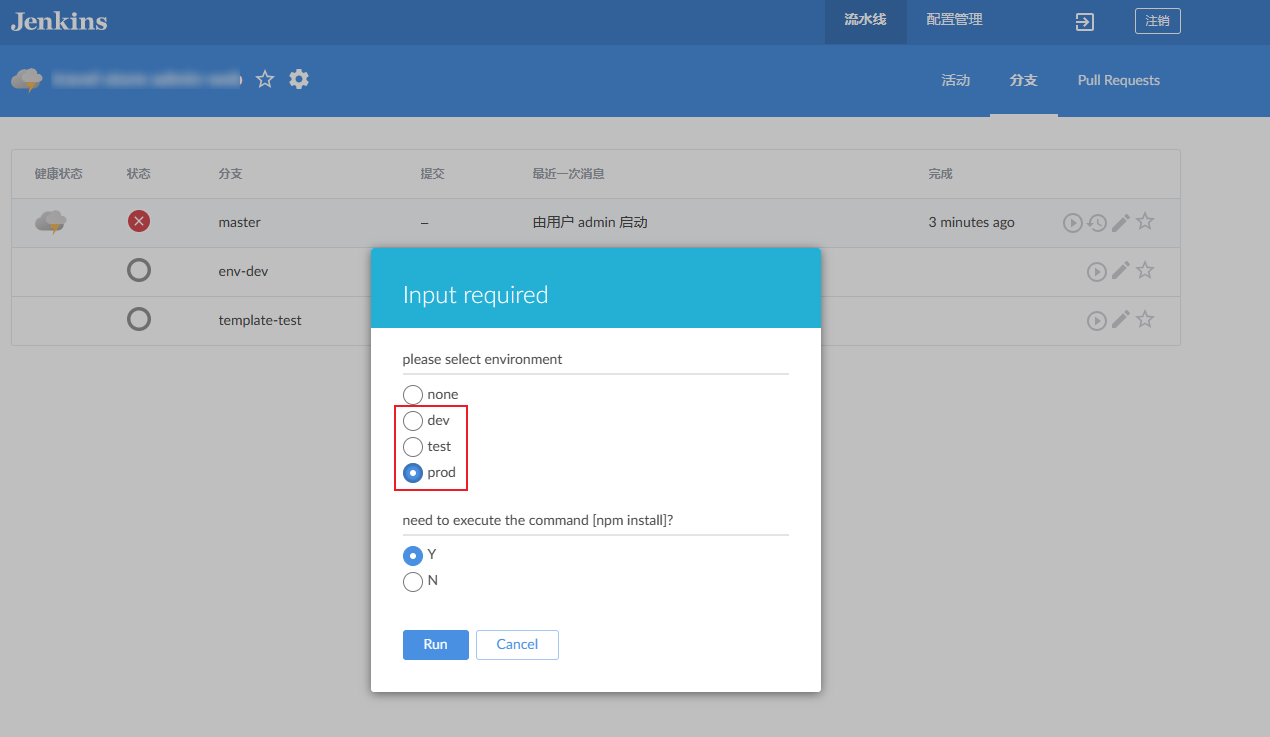Cancel the Input required dialog
This screenshot has height=737, width=1270.
[517, 645]
